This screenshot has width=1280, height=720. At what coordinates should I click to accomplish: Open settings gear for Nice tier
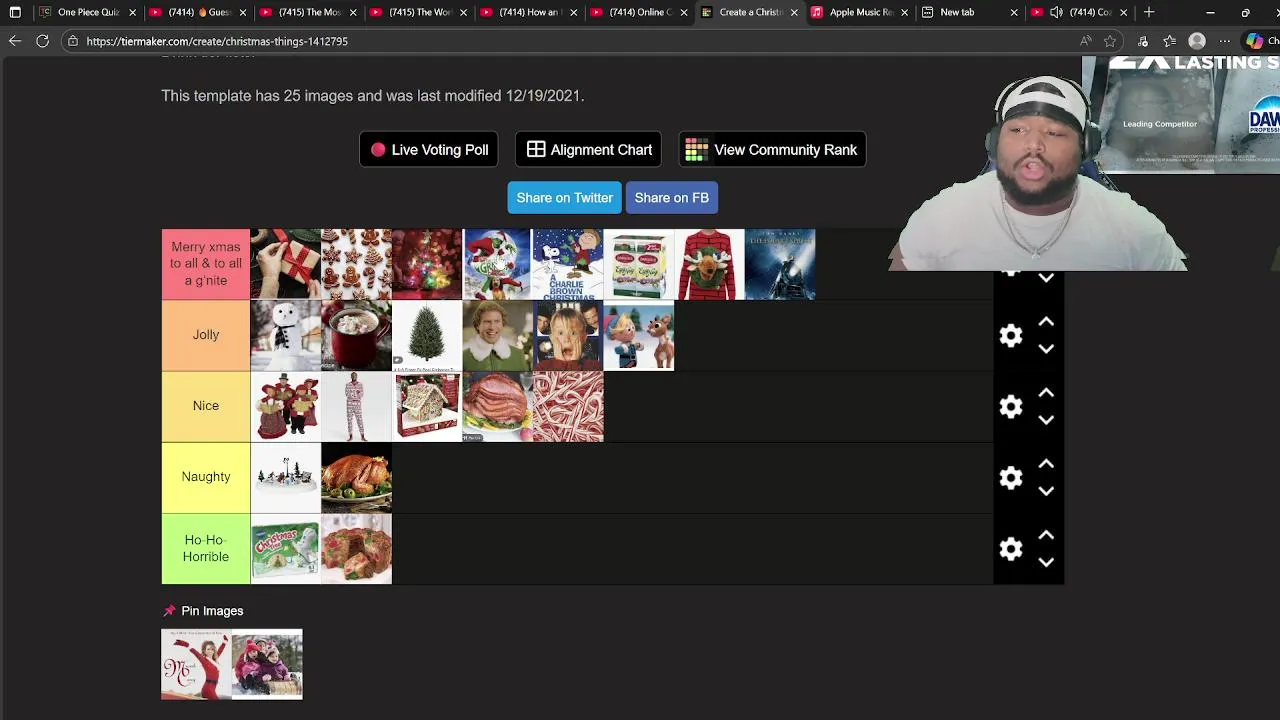1011,407
